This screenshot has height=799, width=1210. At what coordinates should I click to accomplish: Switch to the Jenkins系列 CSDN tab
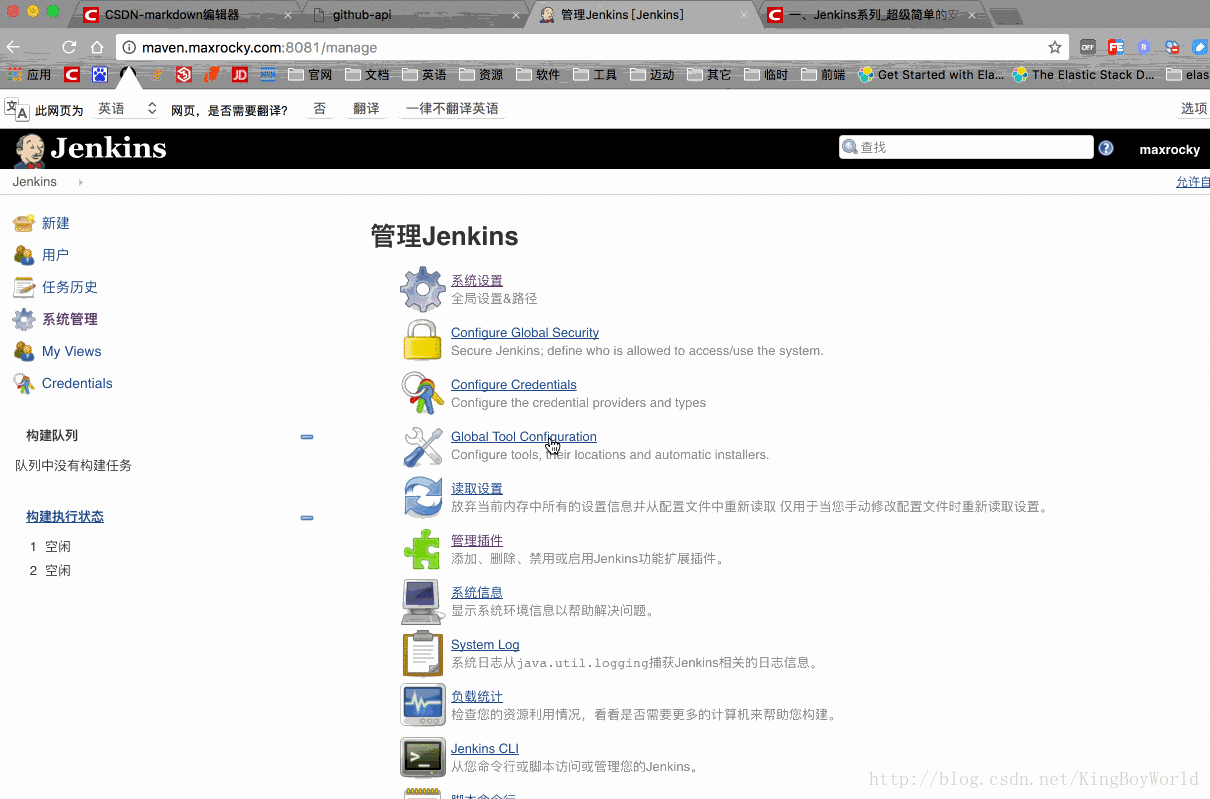(871, 15)
